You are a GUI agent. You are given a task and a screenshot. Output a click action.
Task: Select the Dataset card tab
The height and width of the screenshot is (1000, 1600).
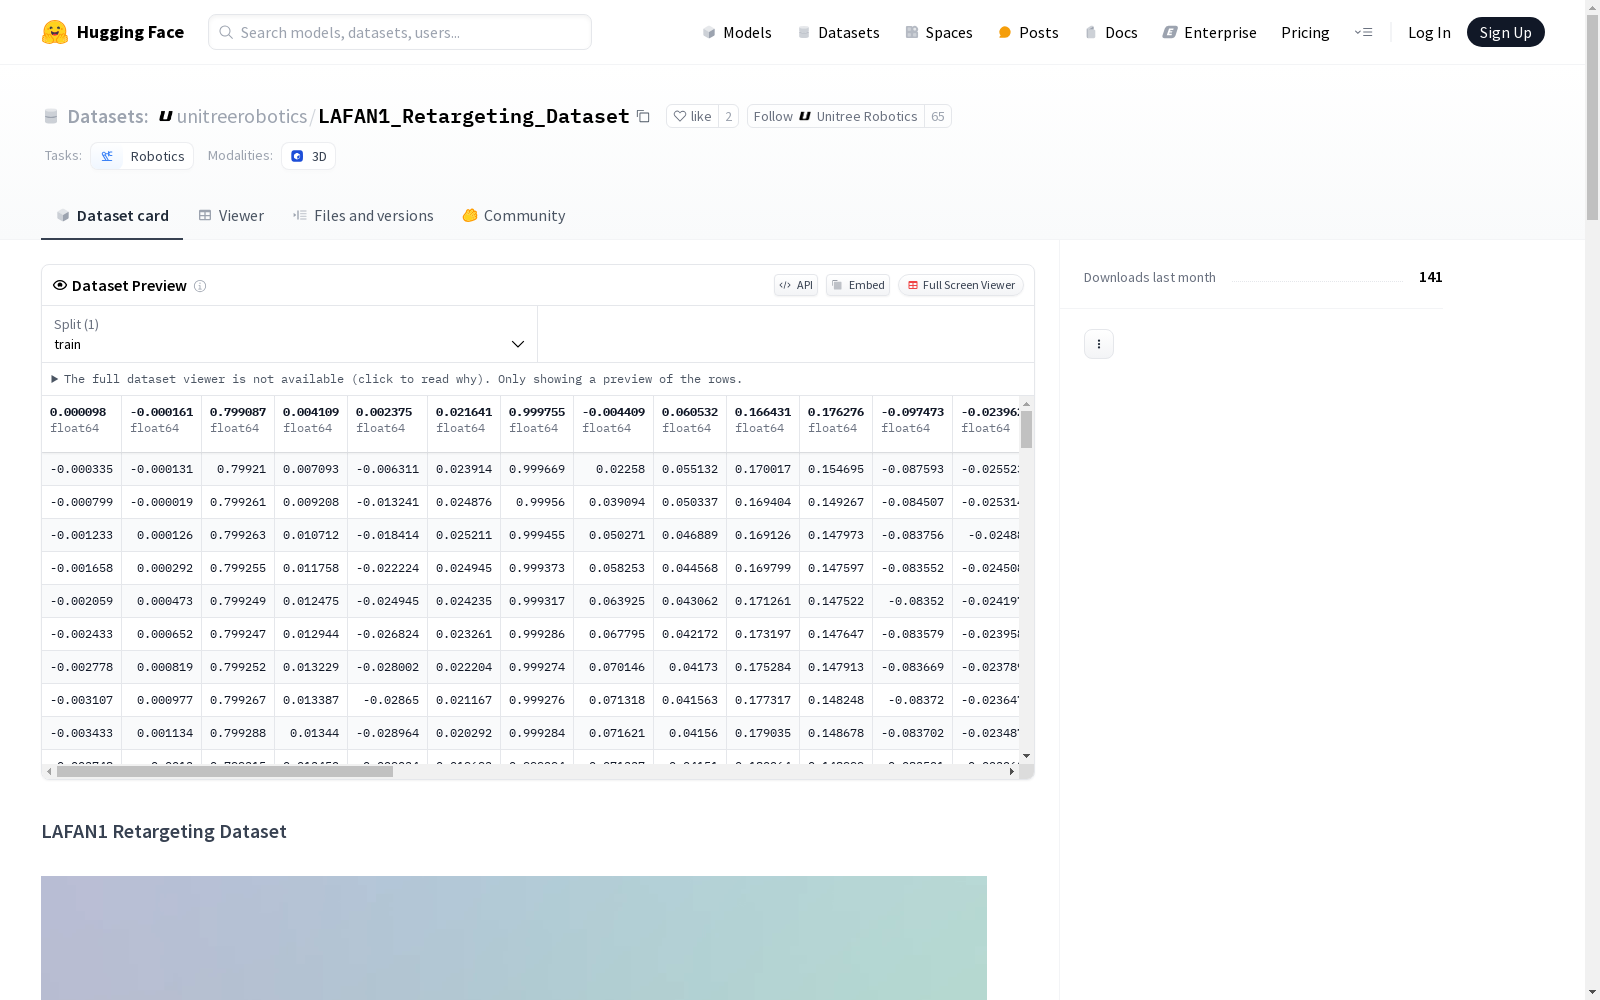tap(112, 216)
